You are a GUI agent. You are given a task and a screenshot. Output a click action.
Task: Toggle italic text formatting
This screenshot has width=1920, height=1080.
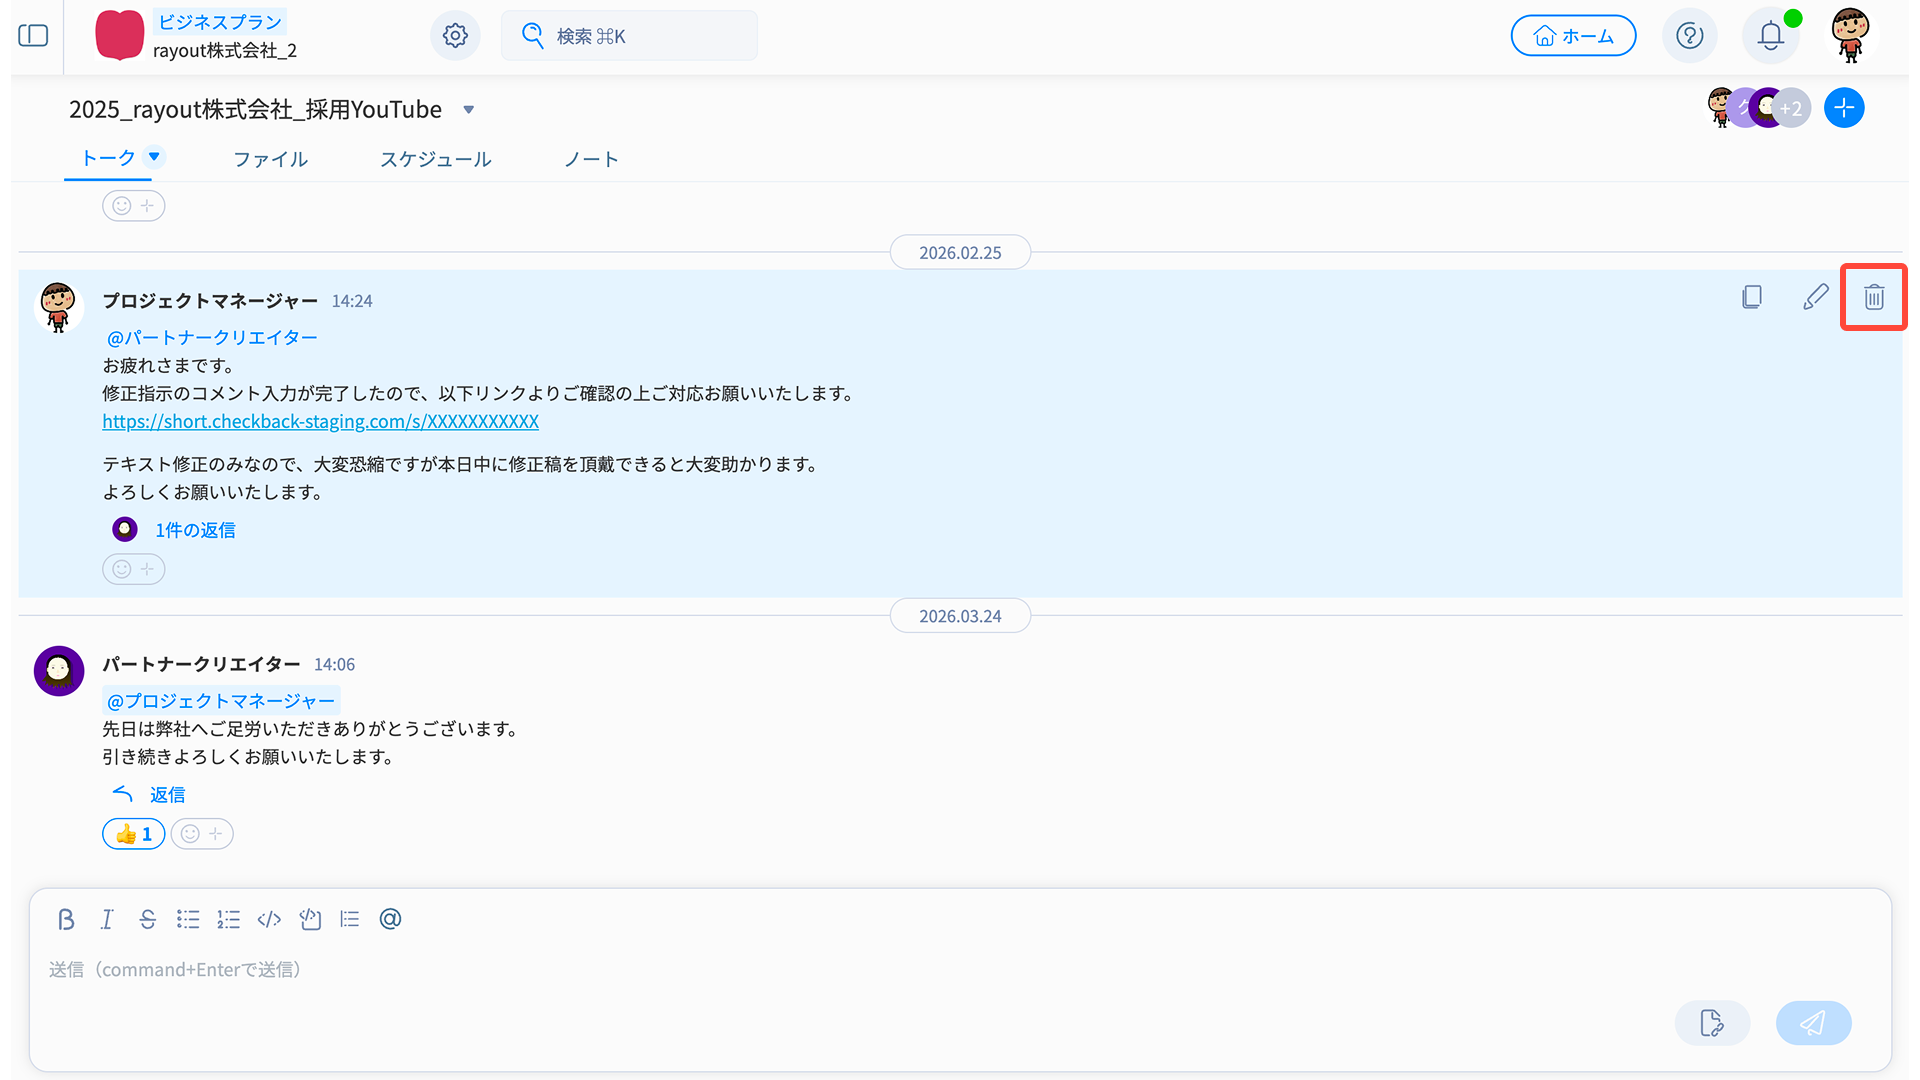pyautogui.click(x=107, y=919)
